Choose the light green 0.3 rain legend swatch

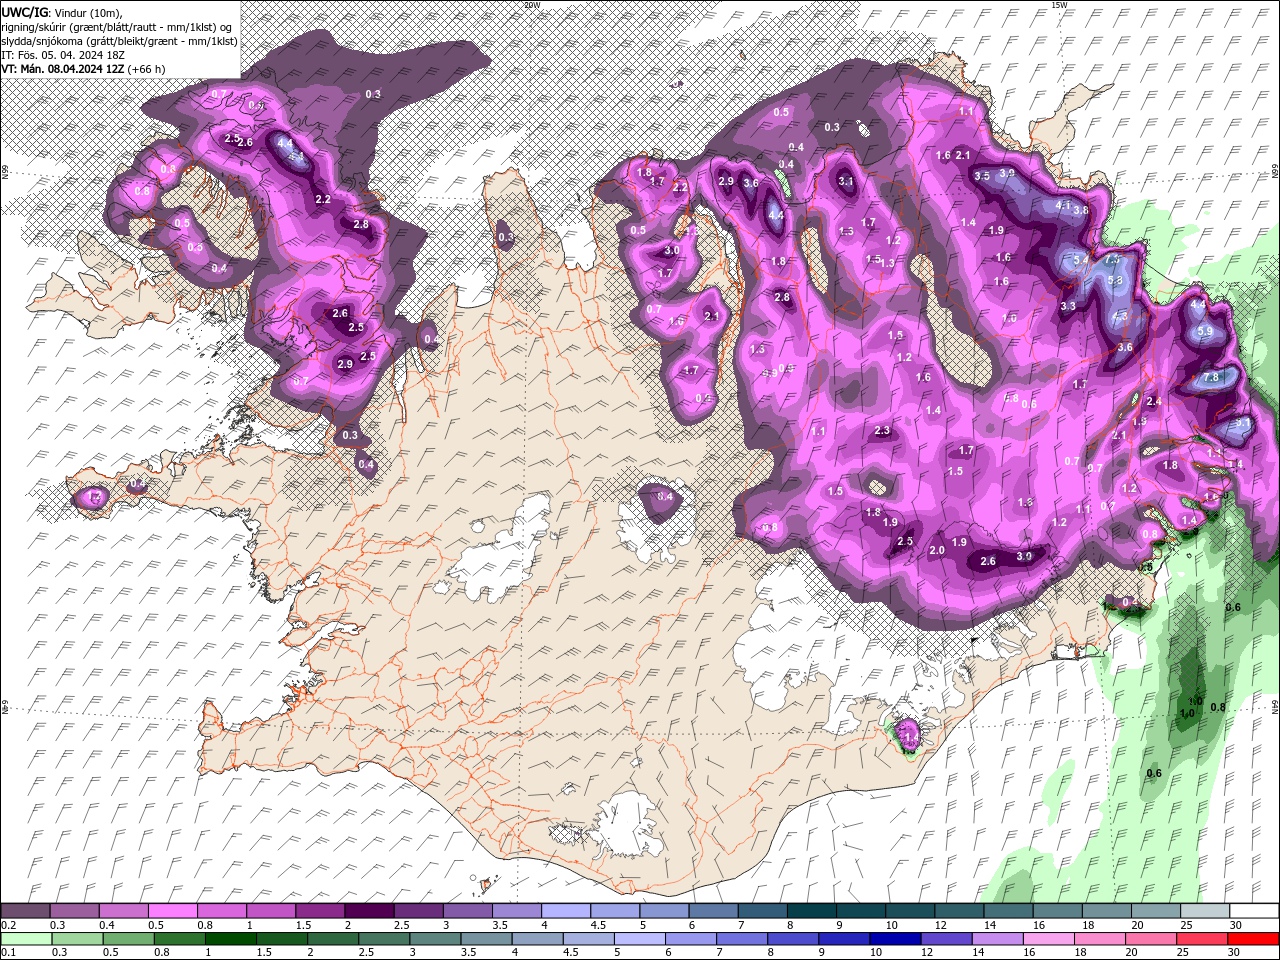tap(77, 939)
